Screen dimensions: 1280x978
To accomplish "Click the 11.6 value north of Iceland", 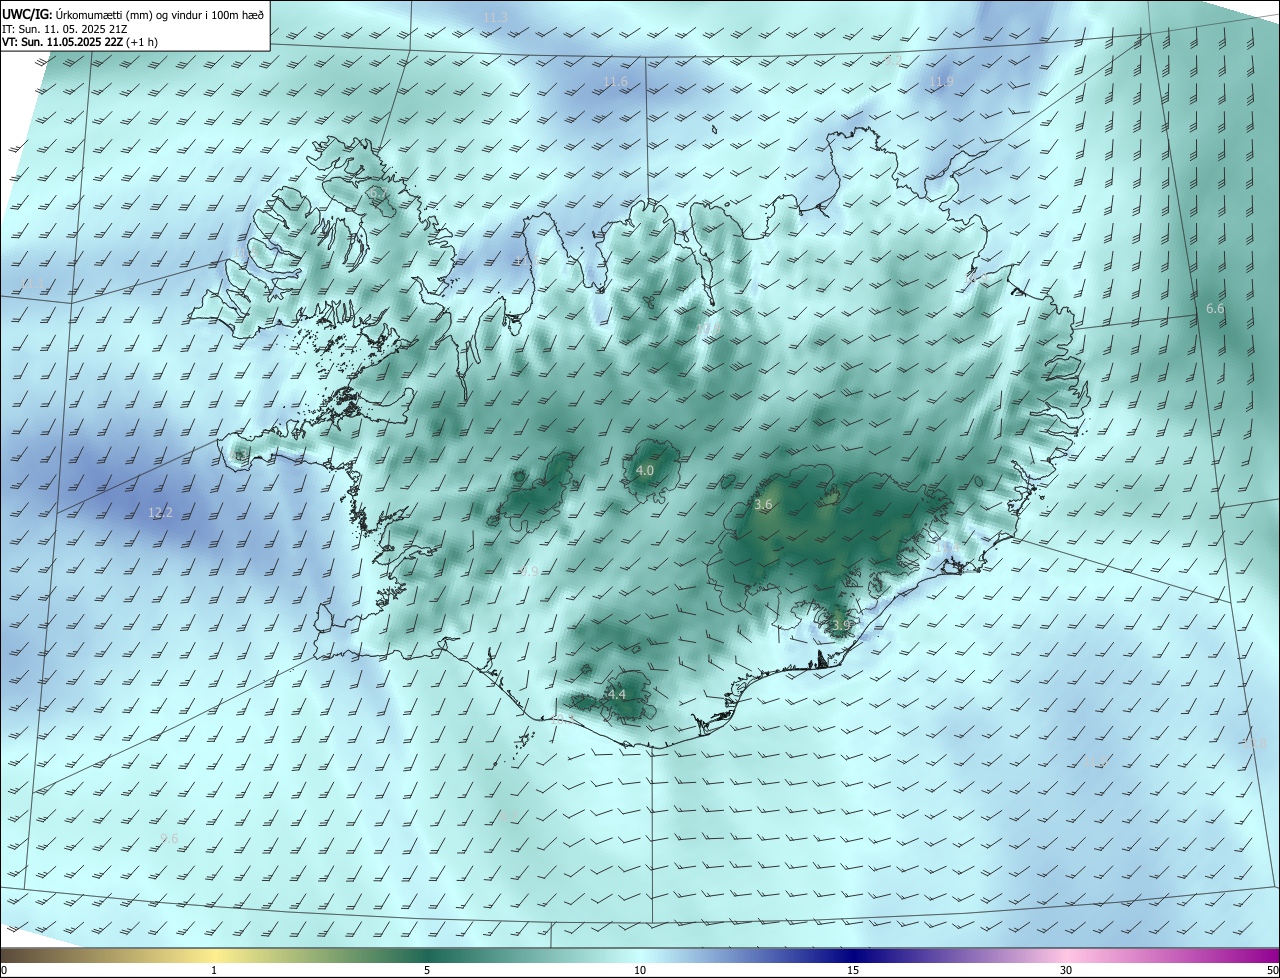I will (x=615, y=81).
